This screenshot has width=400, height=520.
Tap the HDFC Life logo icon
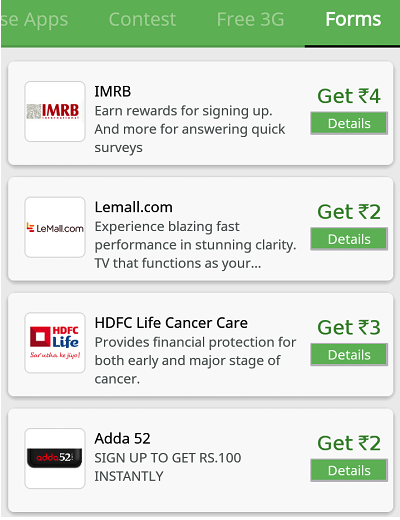click(55, 343)
